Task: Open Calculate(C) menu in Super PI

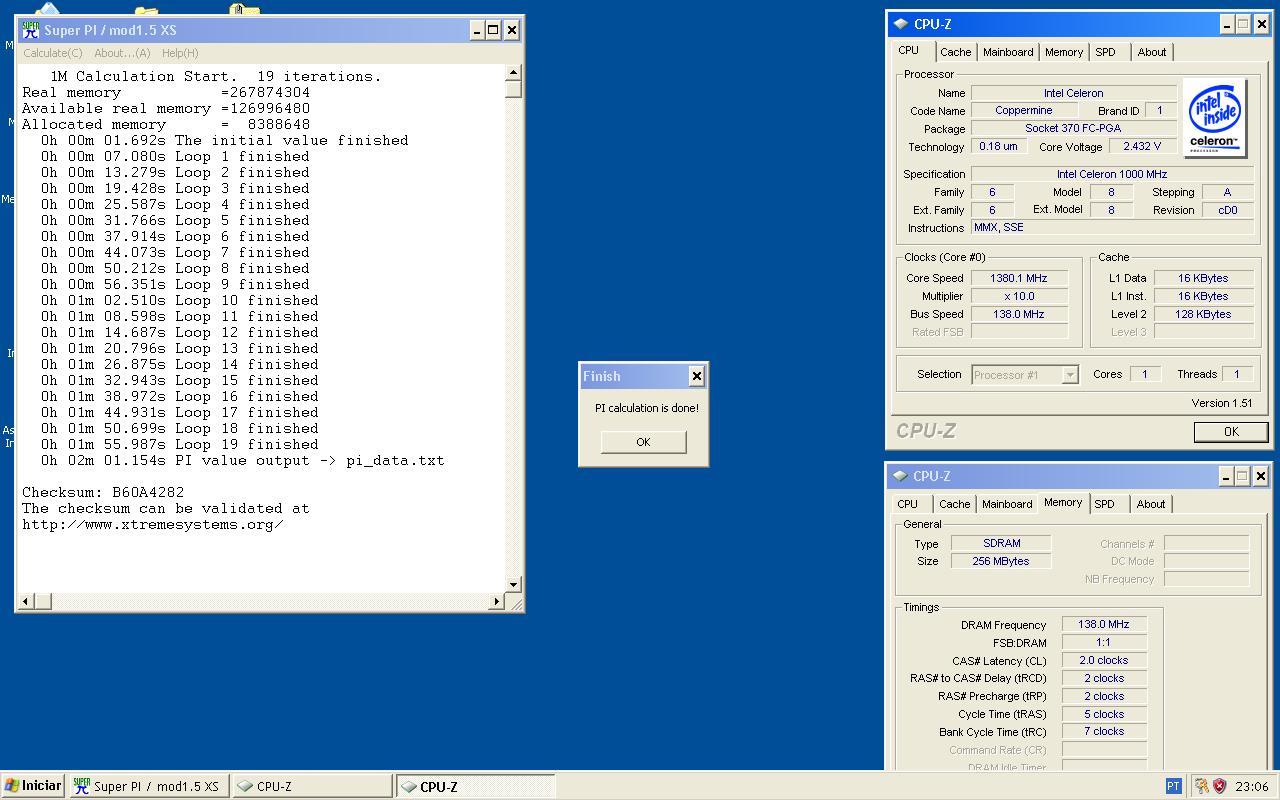Action: [x=53, y=53]
